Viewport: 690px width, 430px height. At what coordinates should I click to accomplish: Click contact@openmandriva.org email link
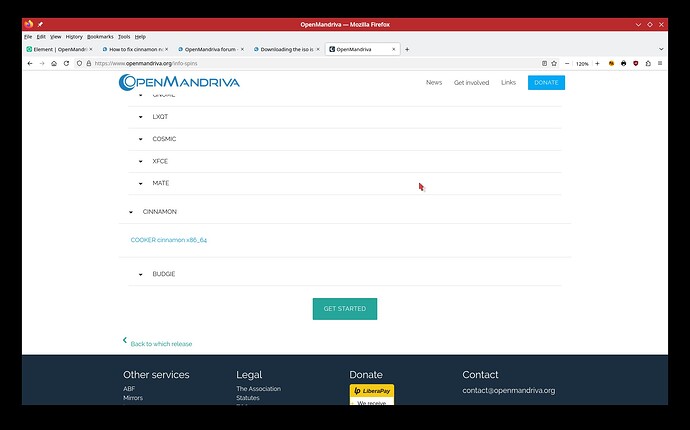[x=509, y=390]
